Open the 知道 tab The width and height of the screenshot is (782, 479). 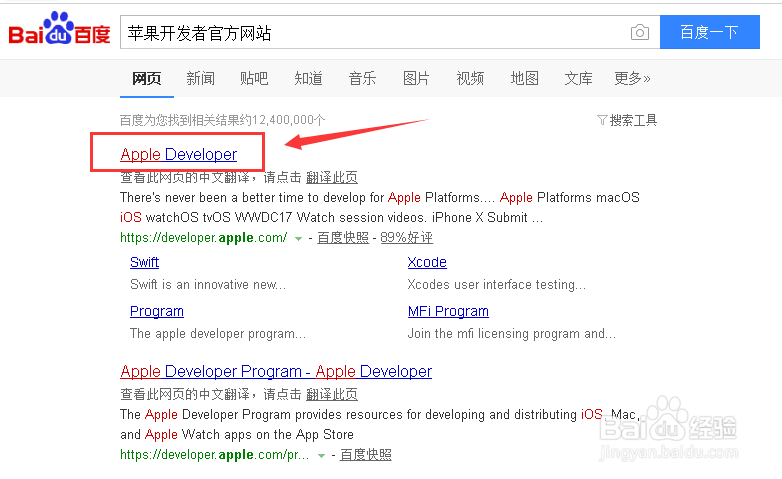[x=308, y=78]
